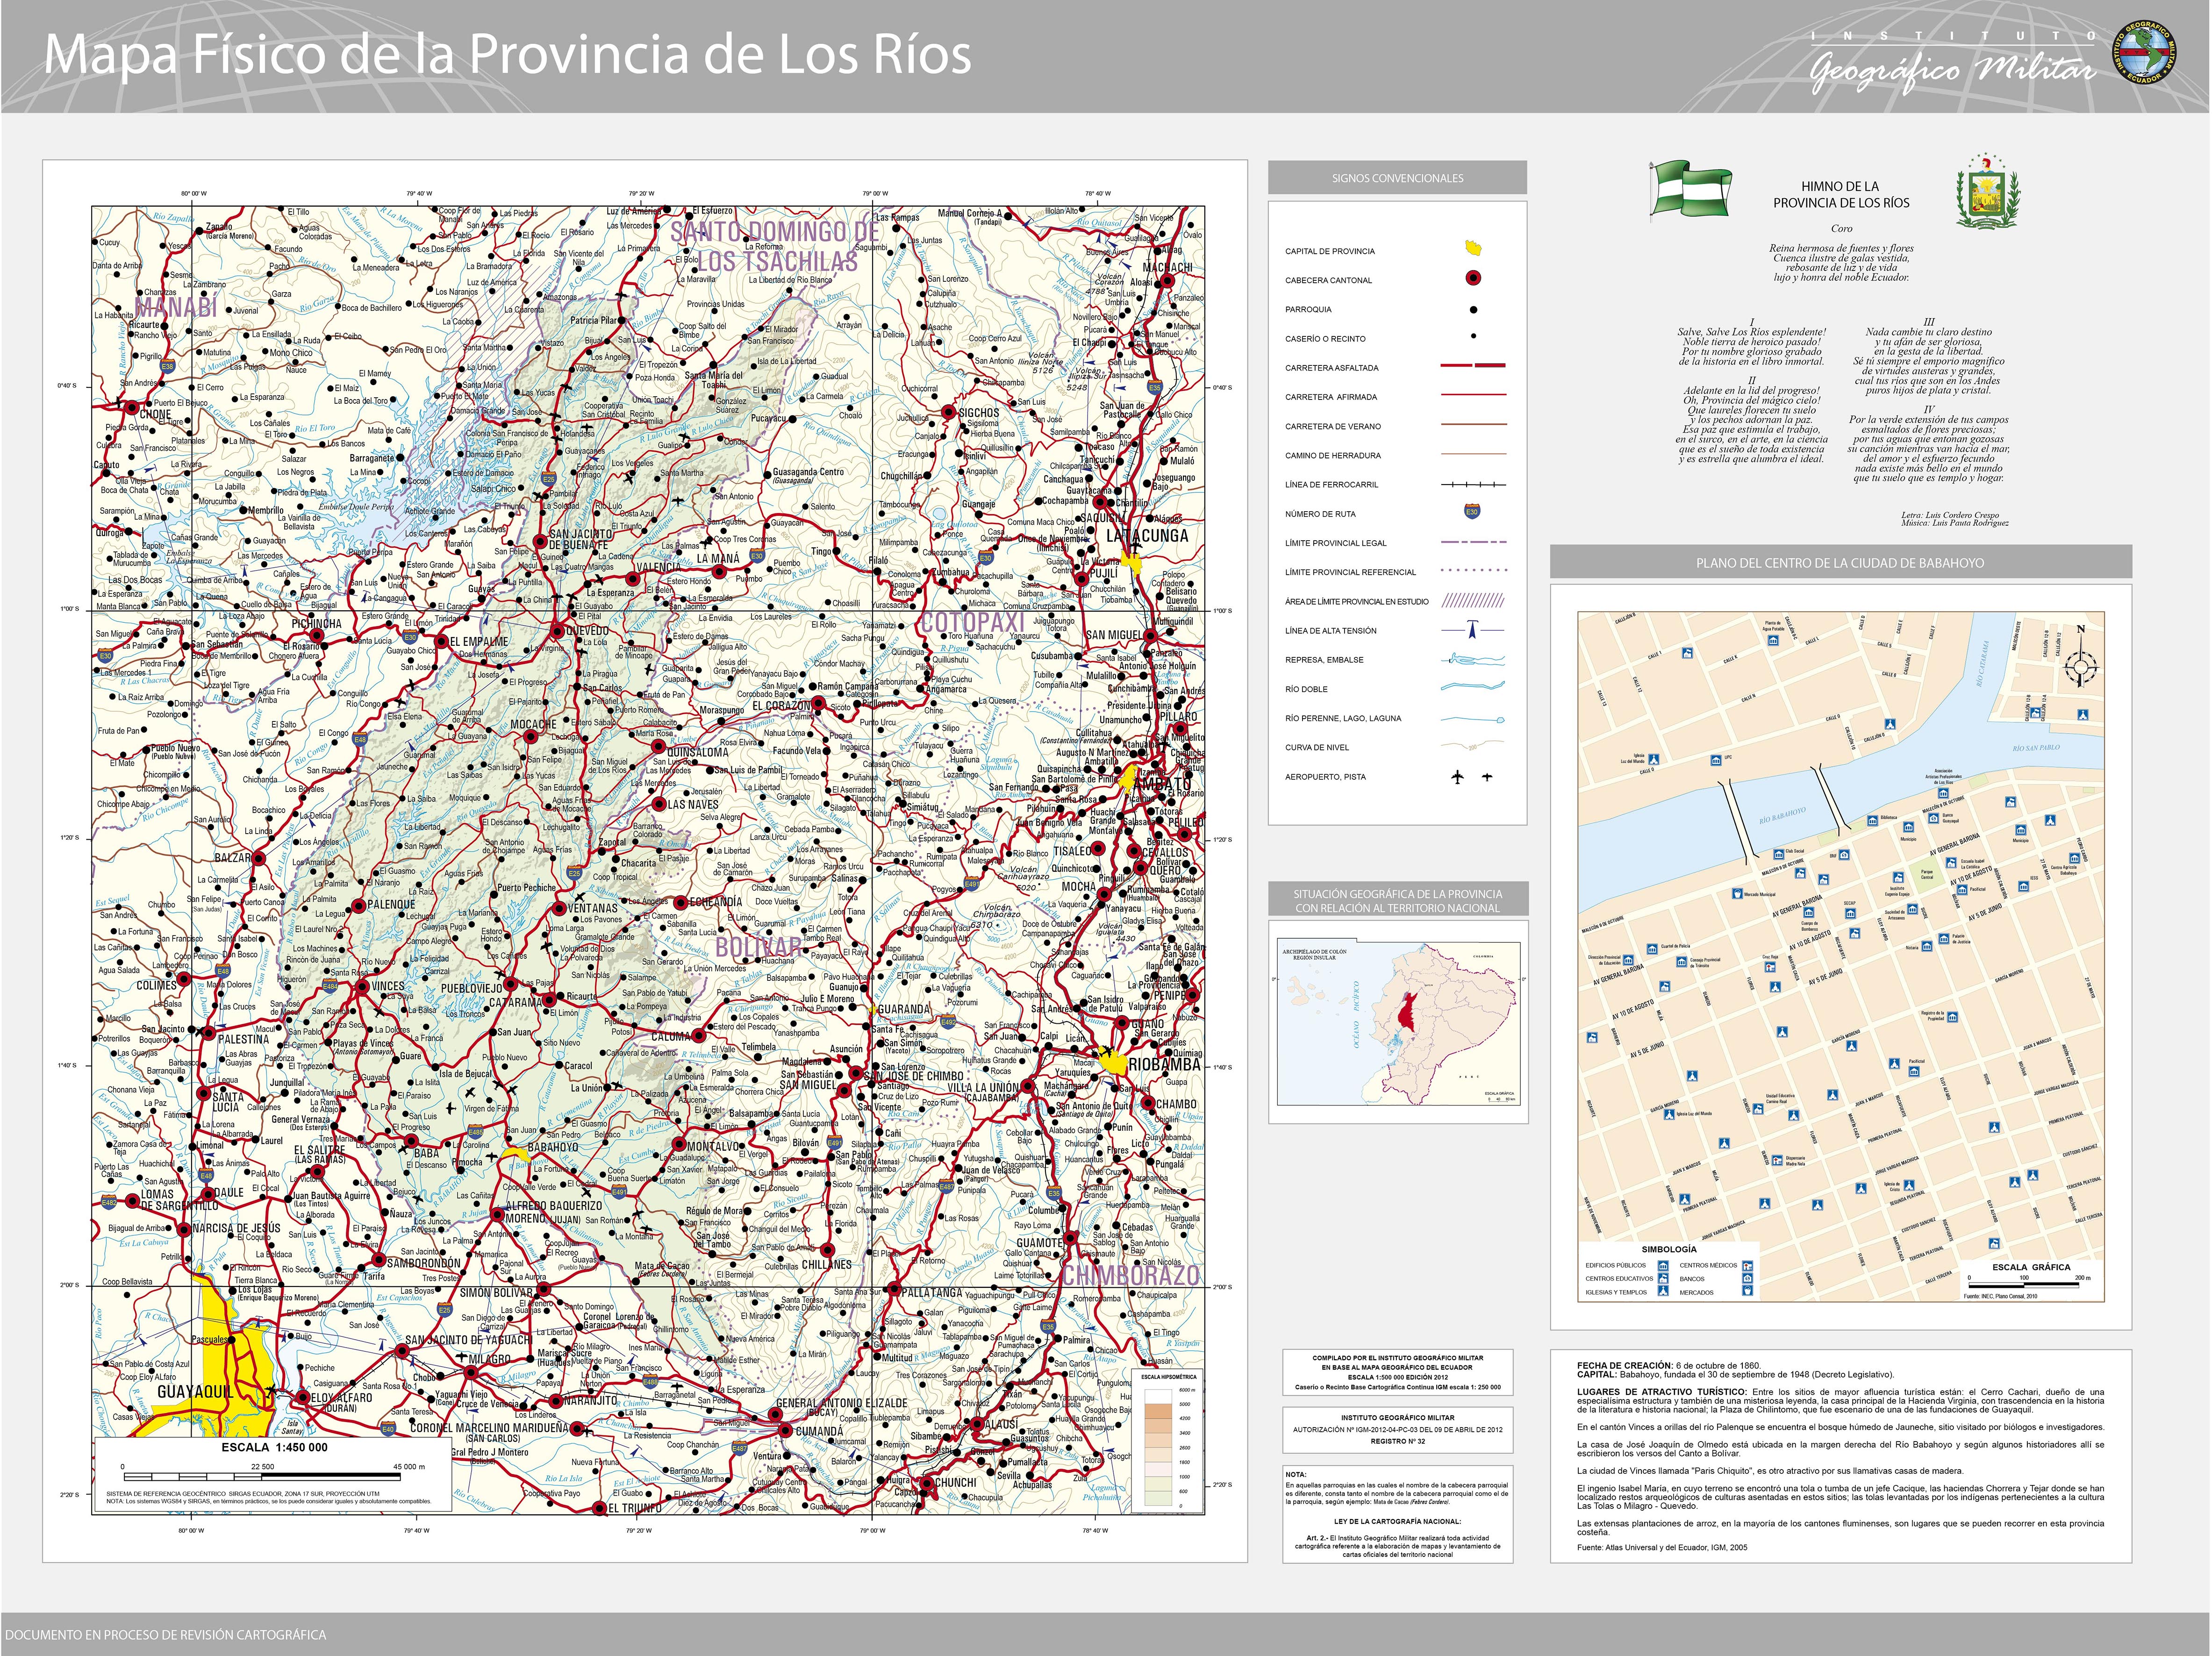Click the Los Ríos coat of arms
This screenshot has height=1656, width=2212.
coord(1987,193)
